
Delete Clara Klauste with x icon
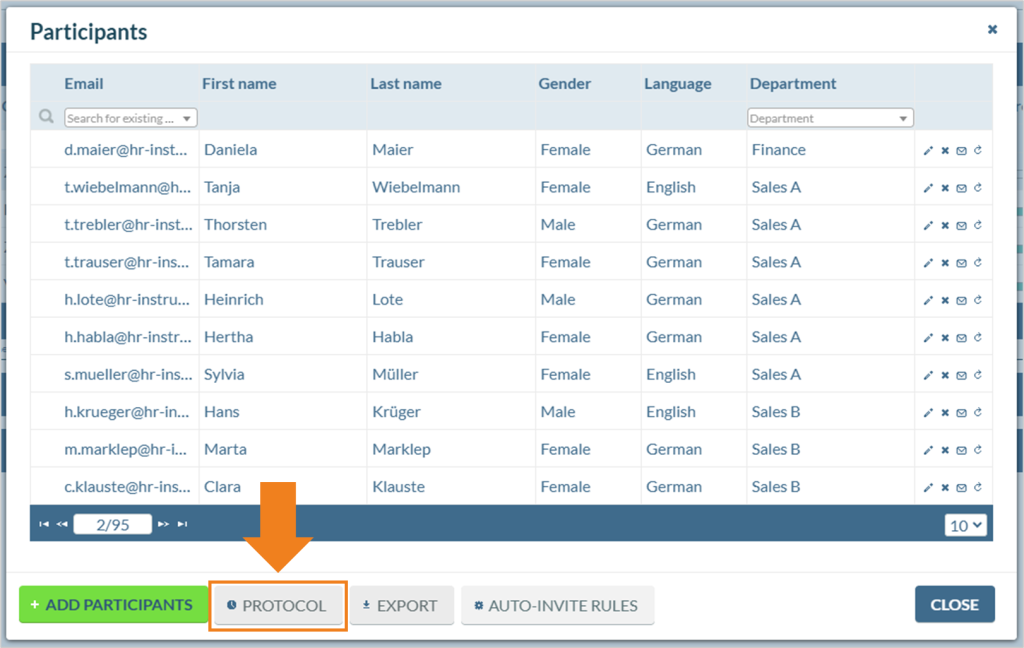945,488
